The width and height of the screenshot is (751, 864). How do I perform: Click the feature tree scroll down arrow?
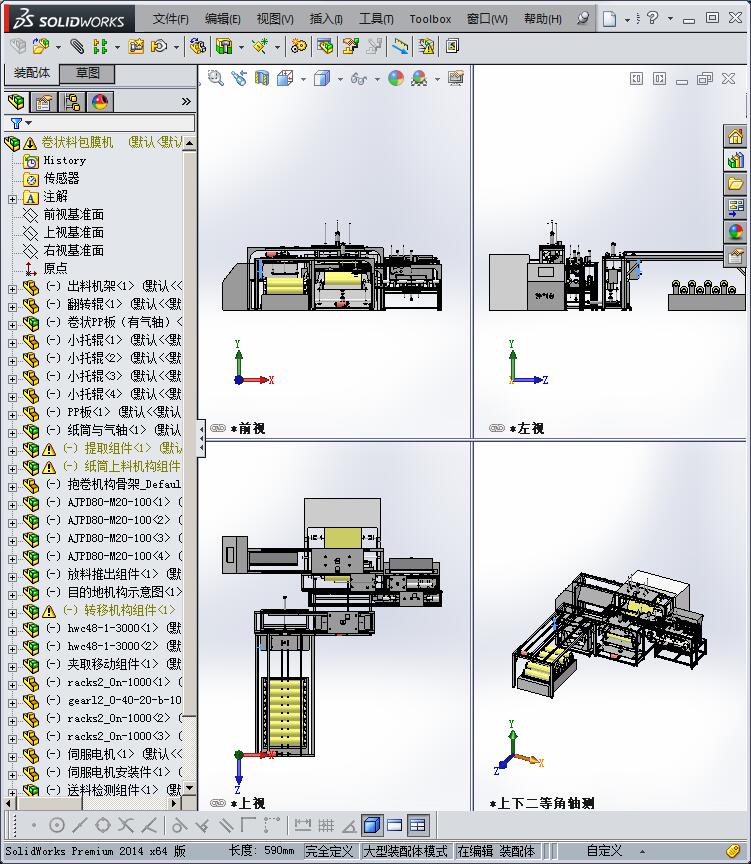190,789
